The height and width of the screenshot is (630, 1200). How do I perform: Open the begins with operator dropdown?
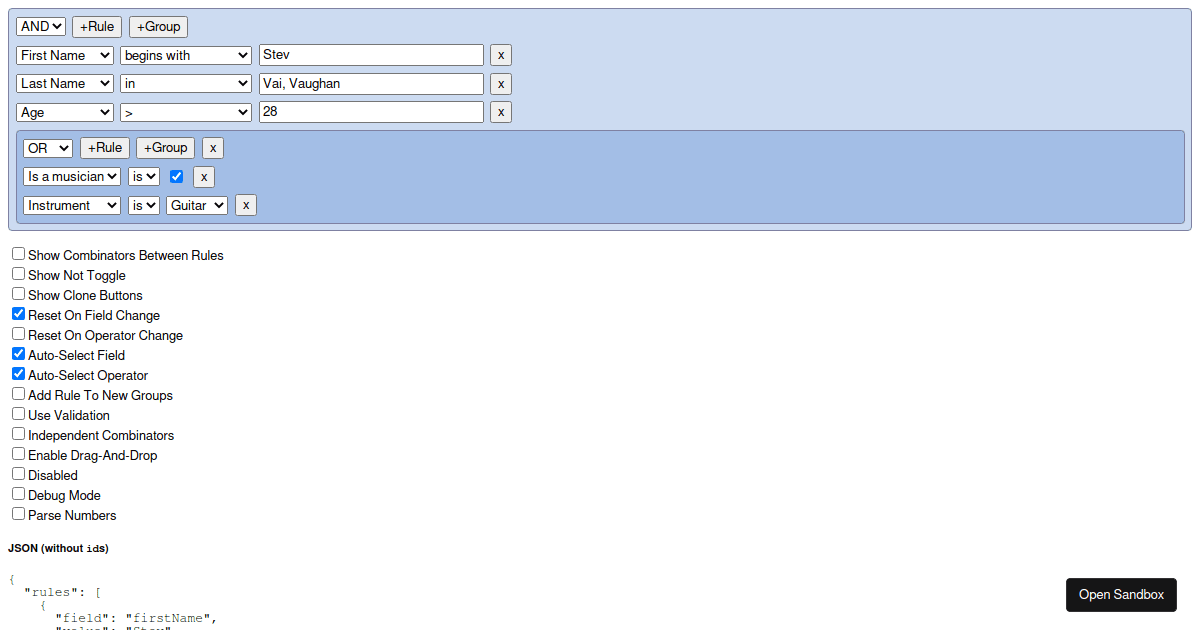click(186, 55)
